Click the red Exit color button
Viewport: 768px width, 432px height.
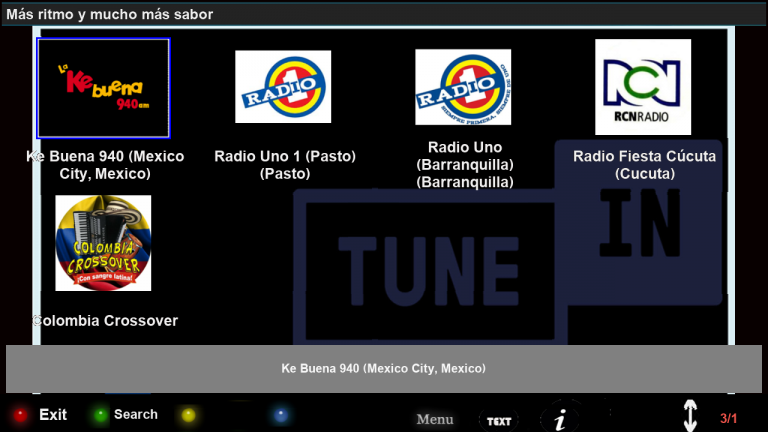point(21,415)
